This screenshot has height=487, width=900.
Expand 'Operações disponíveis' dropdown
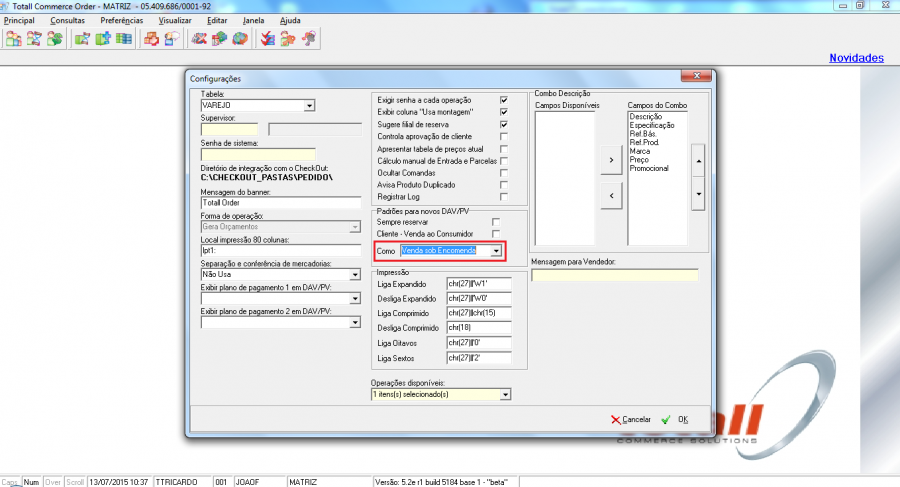point(505,395)
